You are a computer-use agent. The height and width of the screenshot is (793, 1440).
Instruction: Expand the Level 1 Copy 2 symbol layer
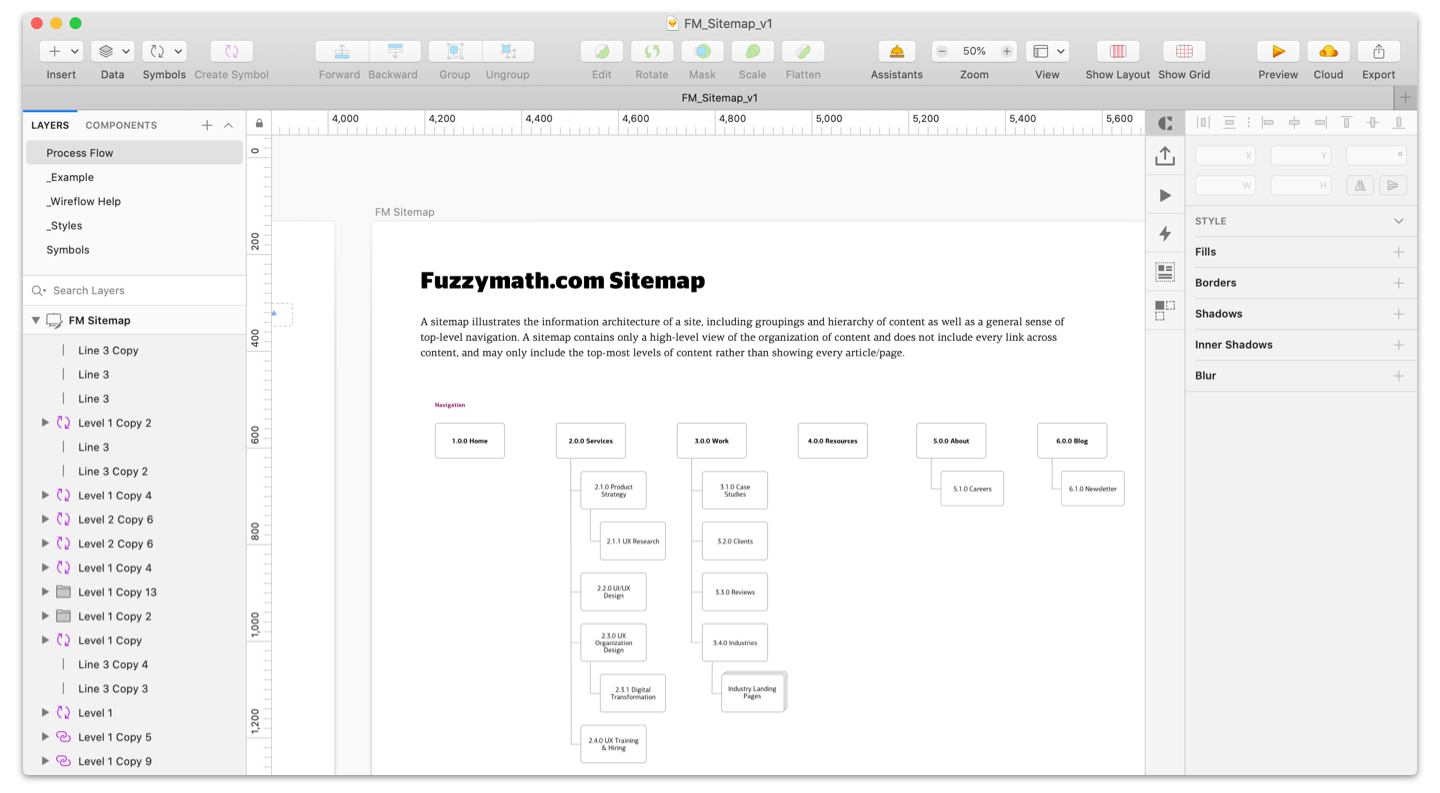(x=45, y=423)
